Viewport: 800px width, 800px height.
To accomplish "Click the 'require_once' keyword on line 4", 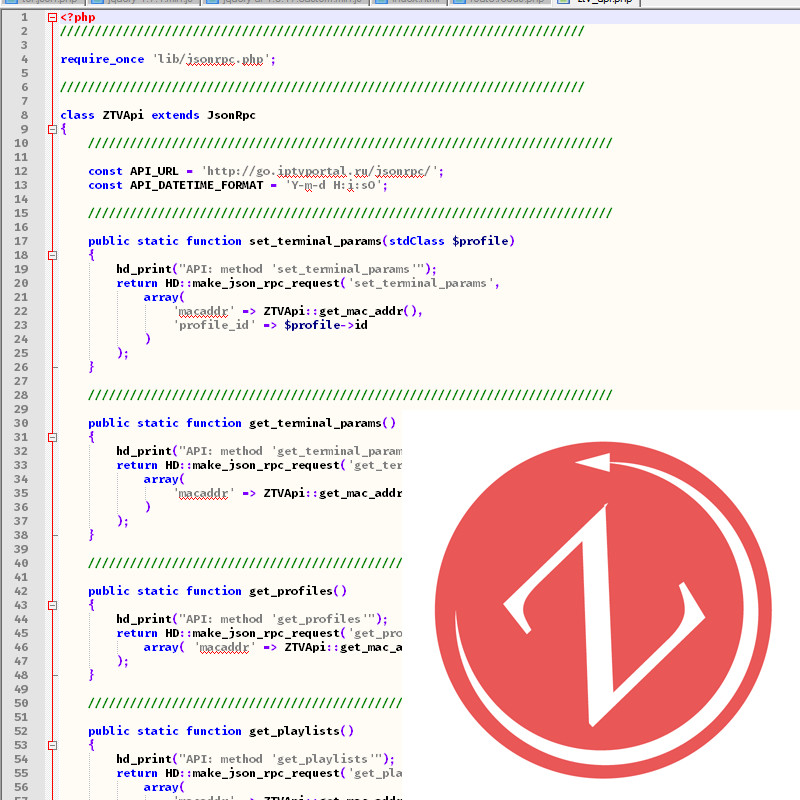I will (102, 59).
